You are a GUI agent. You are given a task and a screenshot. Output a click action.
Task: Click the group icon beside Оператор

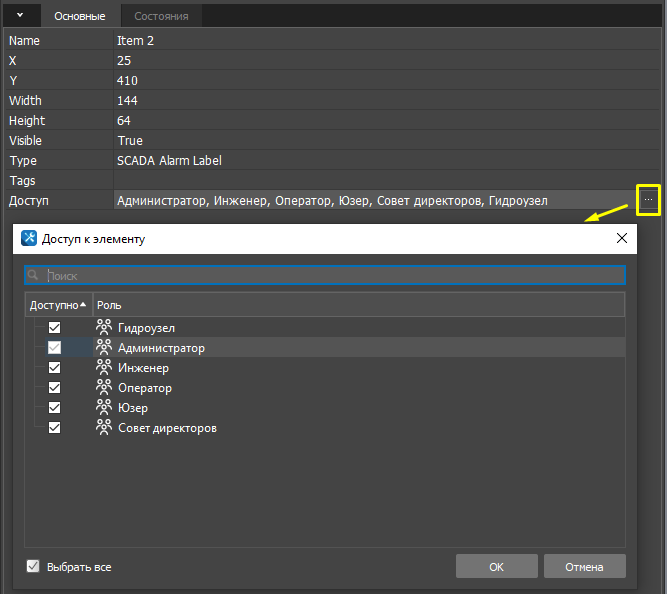103,388
